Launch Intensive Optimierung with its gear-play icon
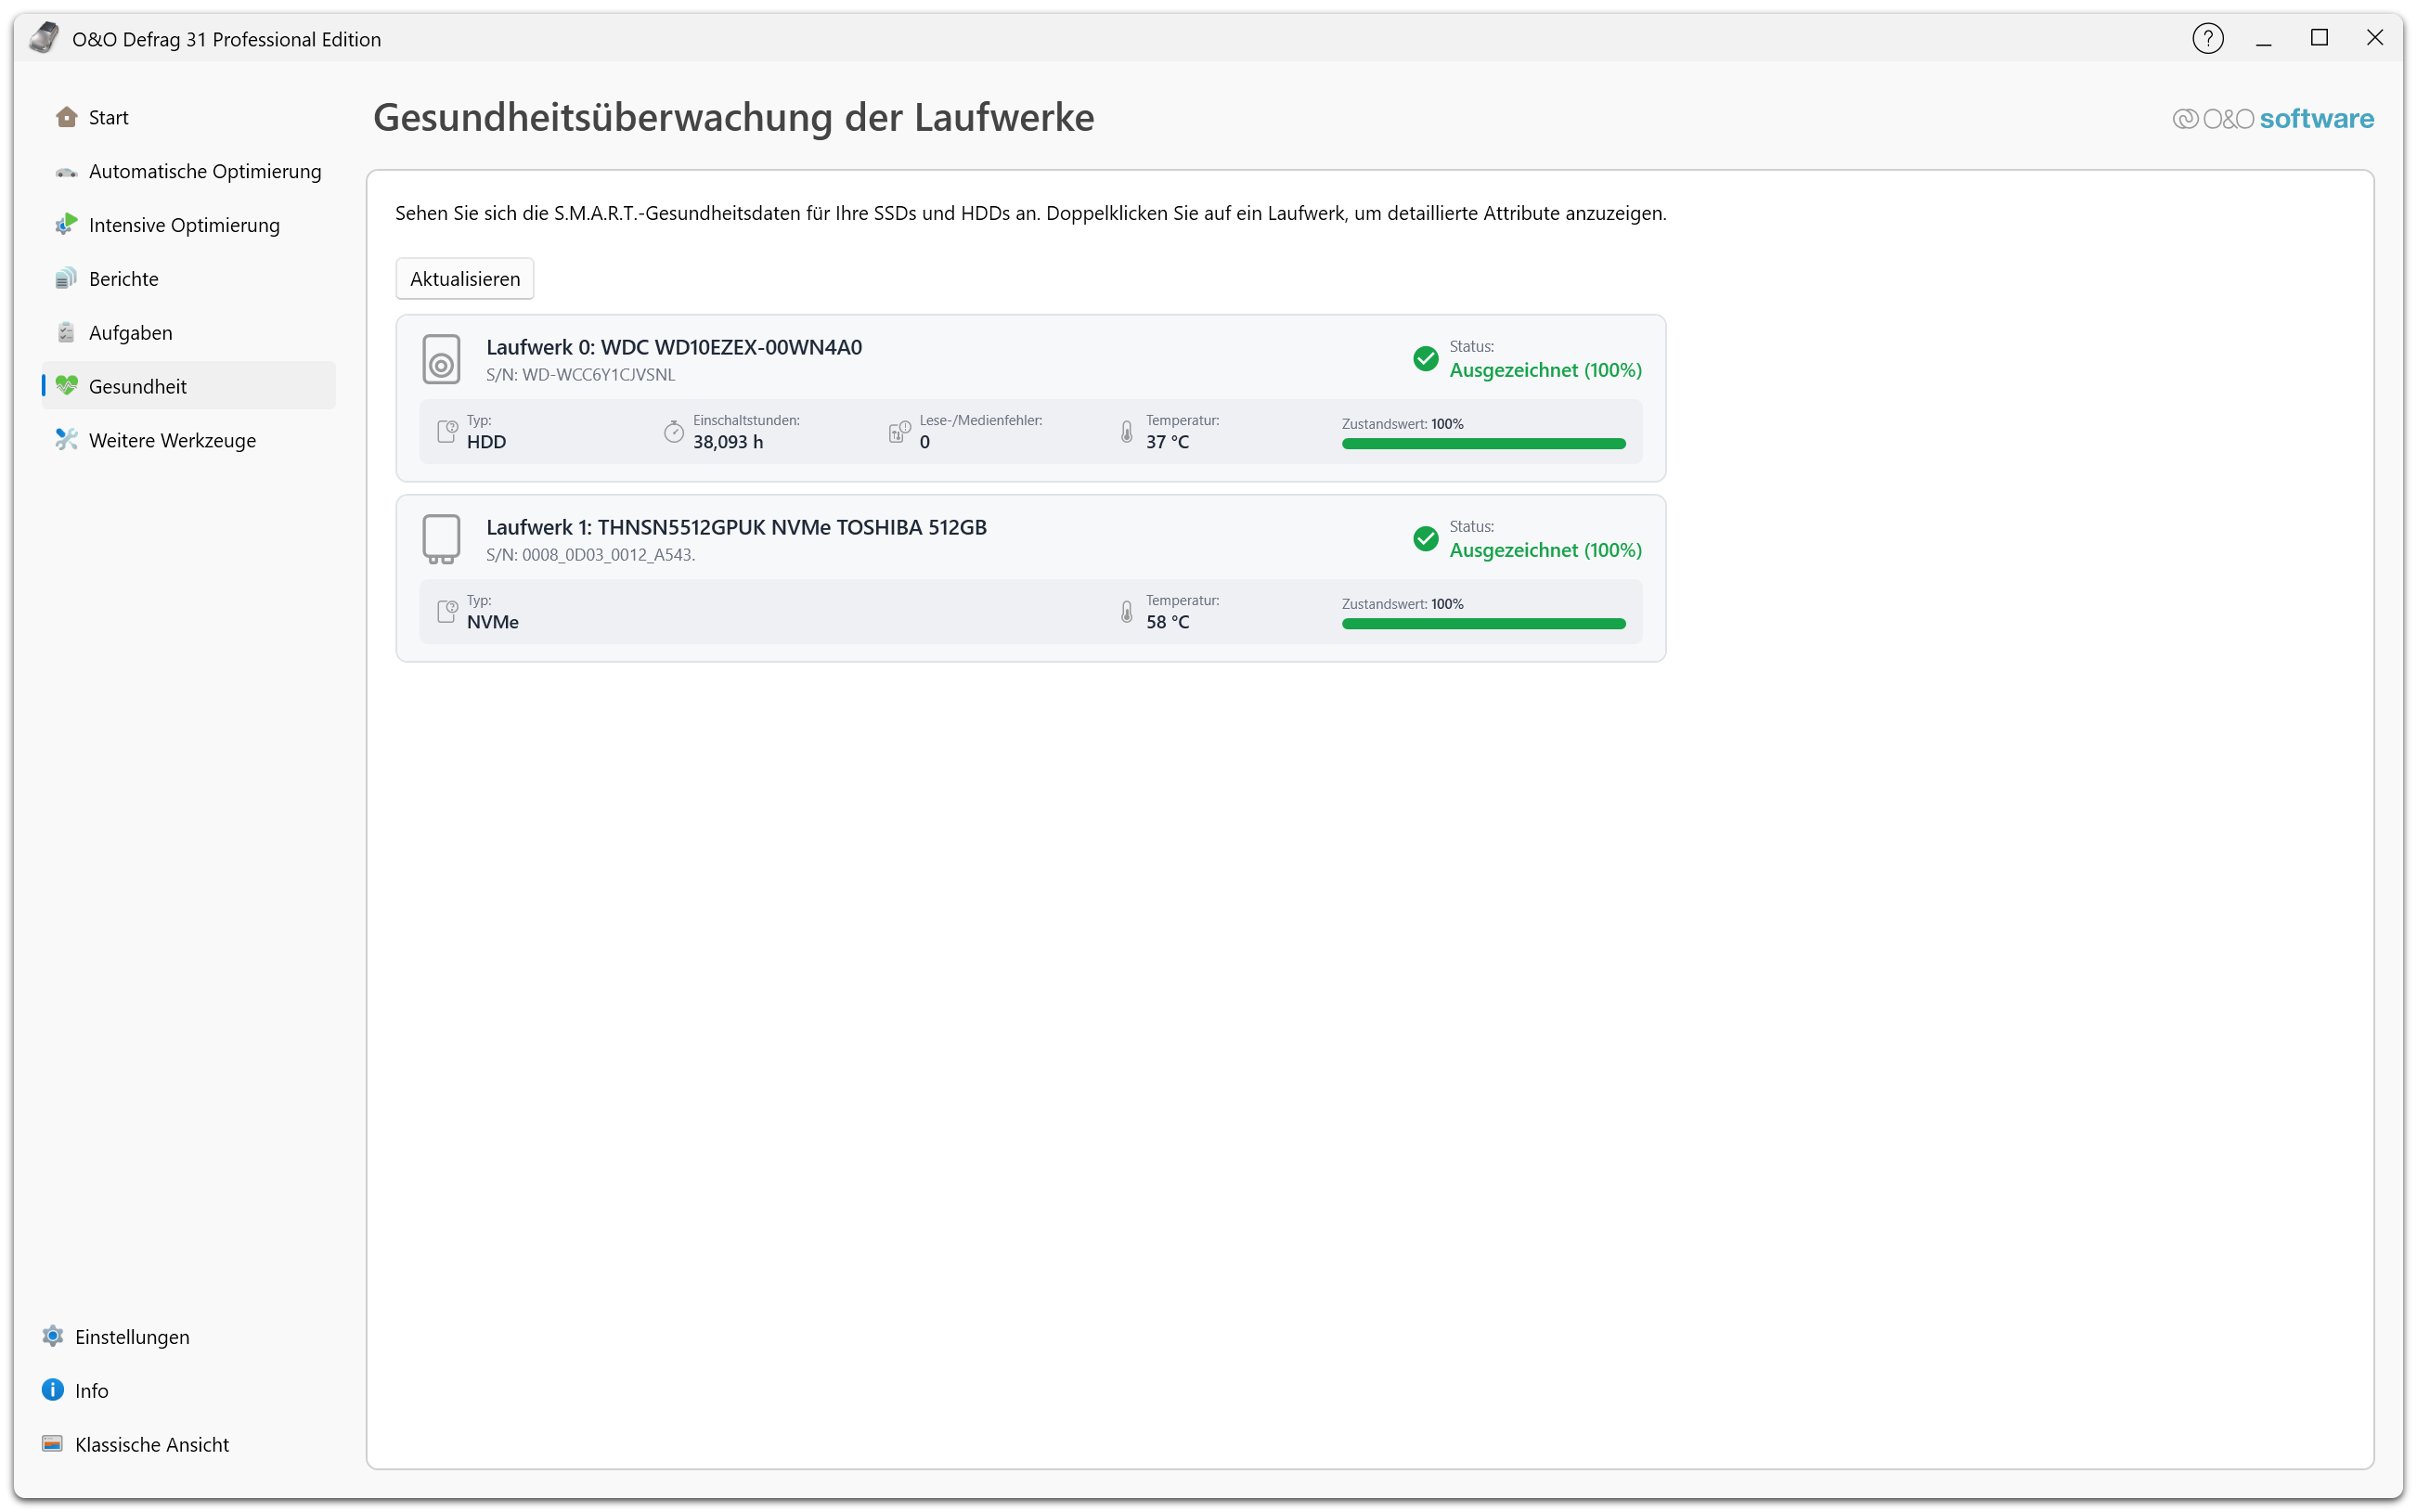Screen dimensions: 2417x1512 (65, 224)
